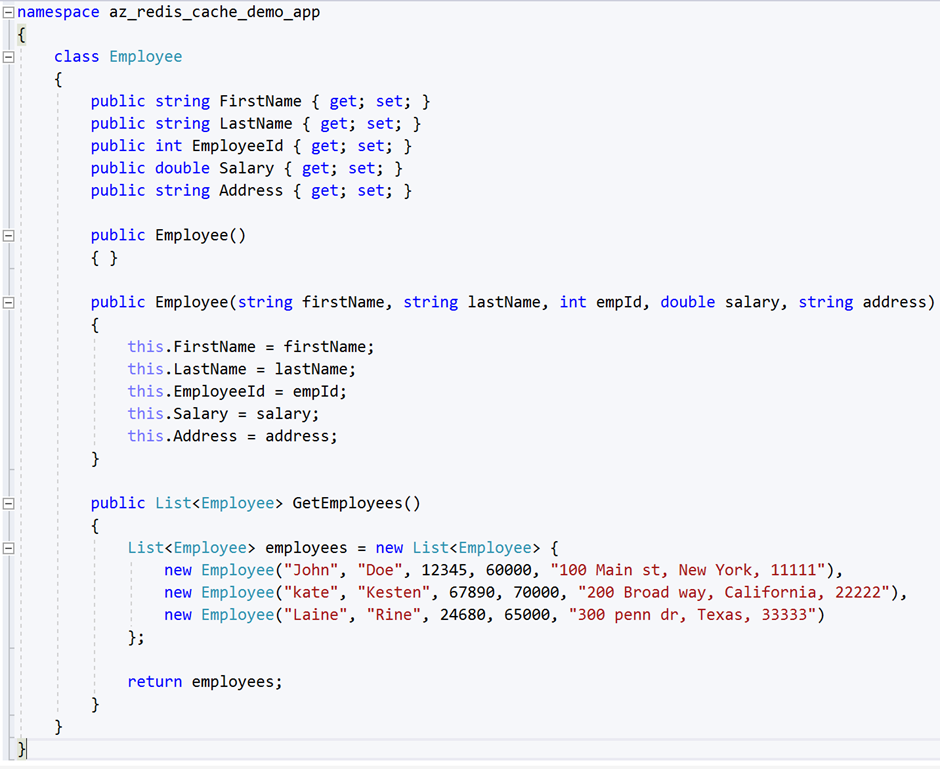This screenshot has height=769, width=940.
Task: Click the "300 penn dr, Texas, 33333" string
Action: point(692,616)
